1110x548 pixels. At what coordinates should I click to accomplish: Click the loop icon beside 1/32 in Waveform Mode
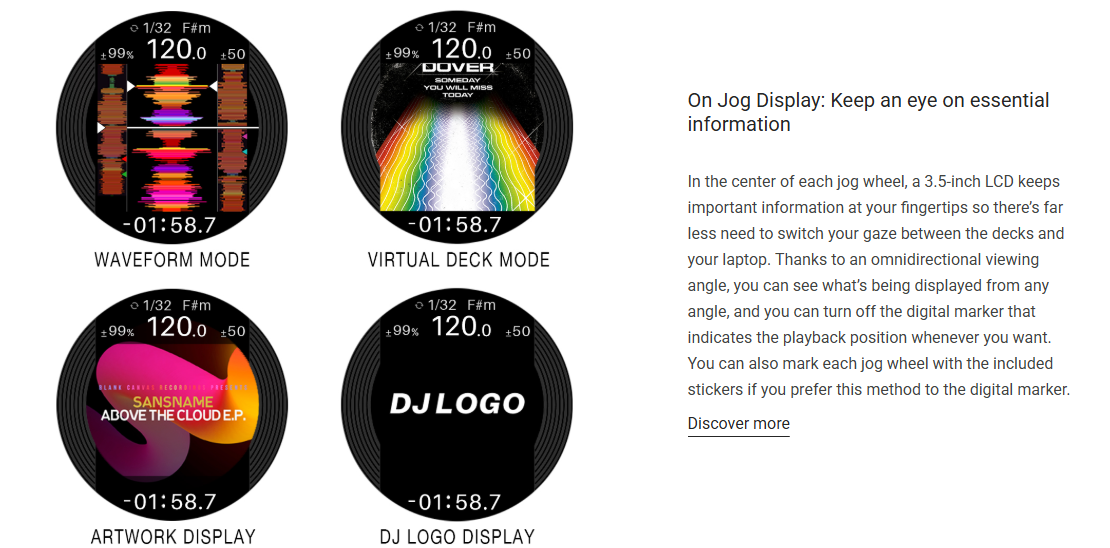pos(134,28)
